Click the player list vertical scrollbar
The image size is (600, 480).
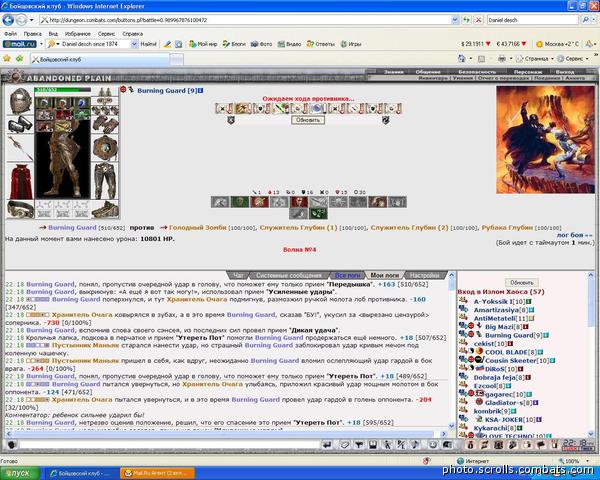pos(590,355)
